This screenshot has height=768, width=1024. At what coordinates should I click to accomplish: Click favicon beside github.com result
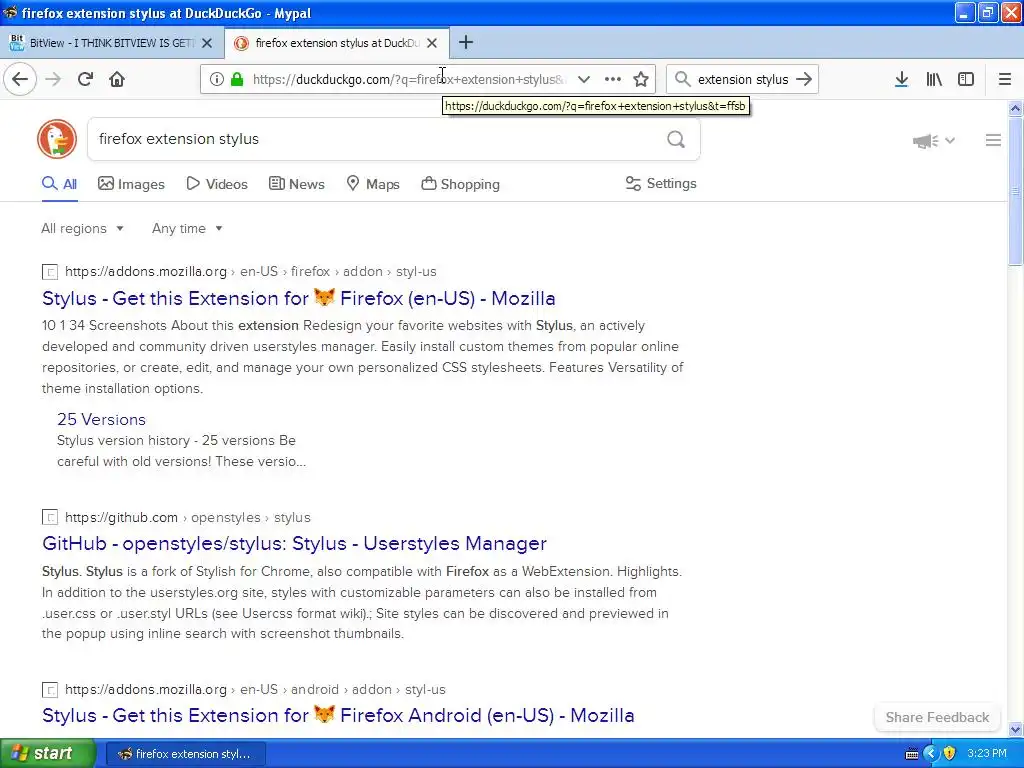(x=50, y=517)
